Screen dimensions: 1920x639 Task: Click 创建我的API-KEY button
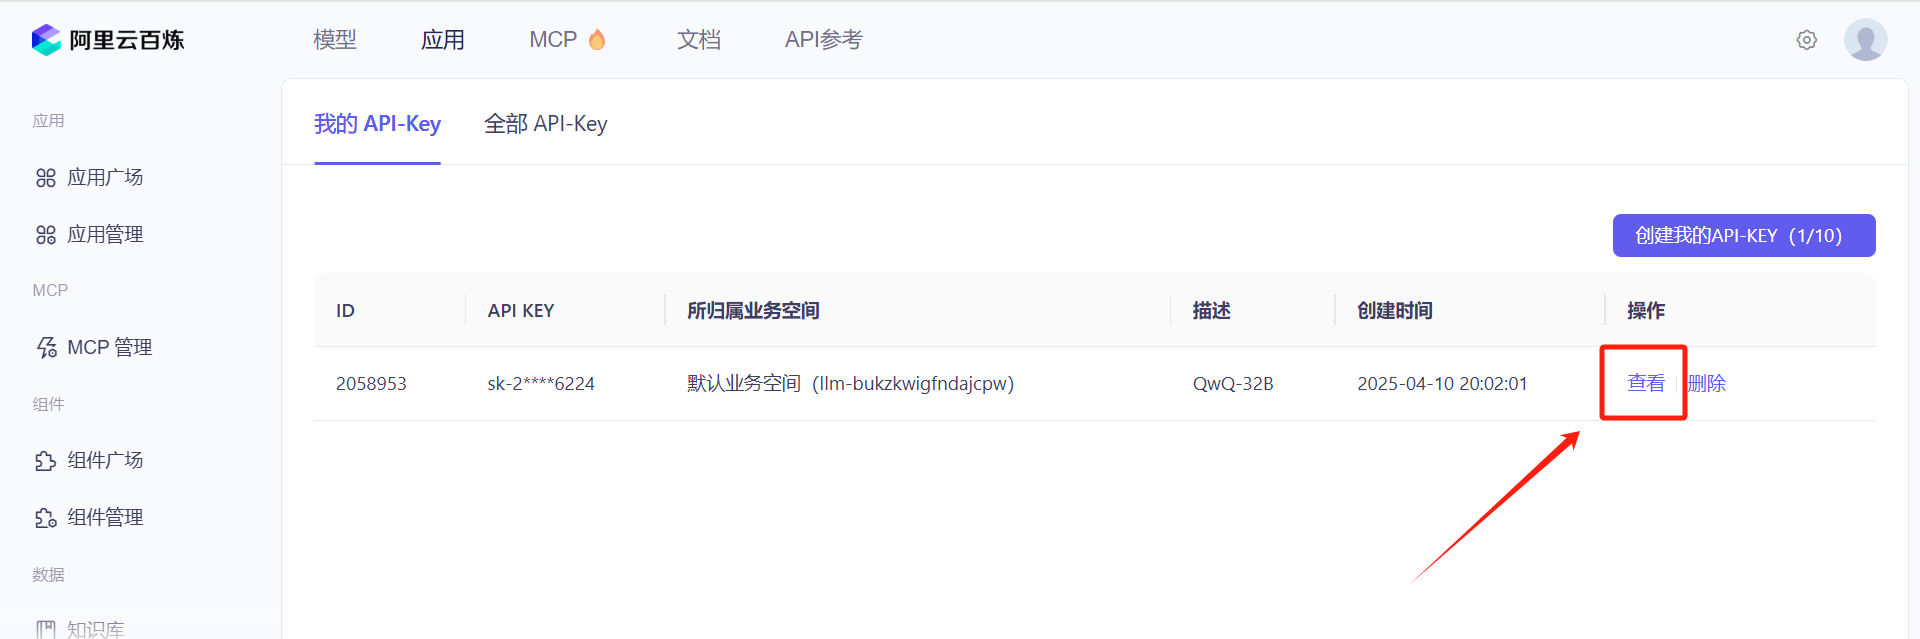click(x=1744, y=235)
